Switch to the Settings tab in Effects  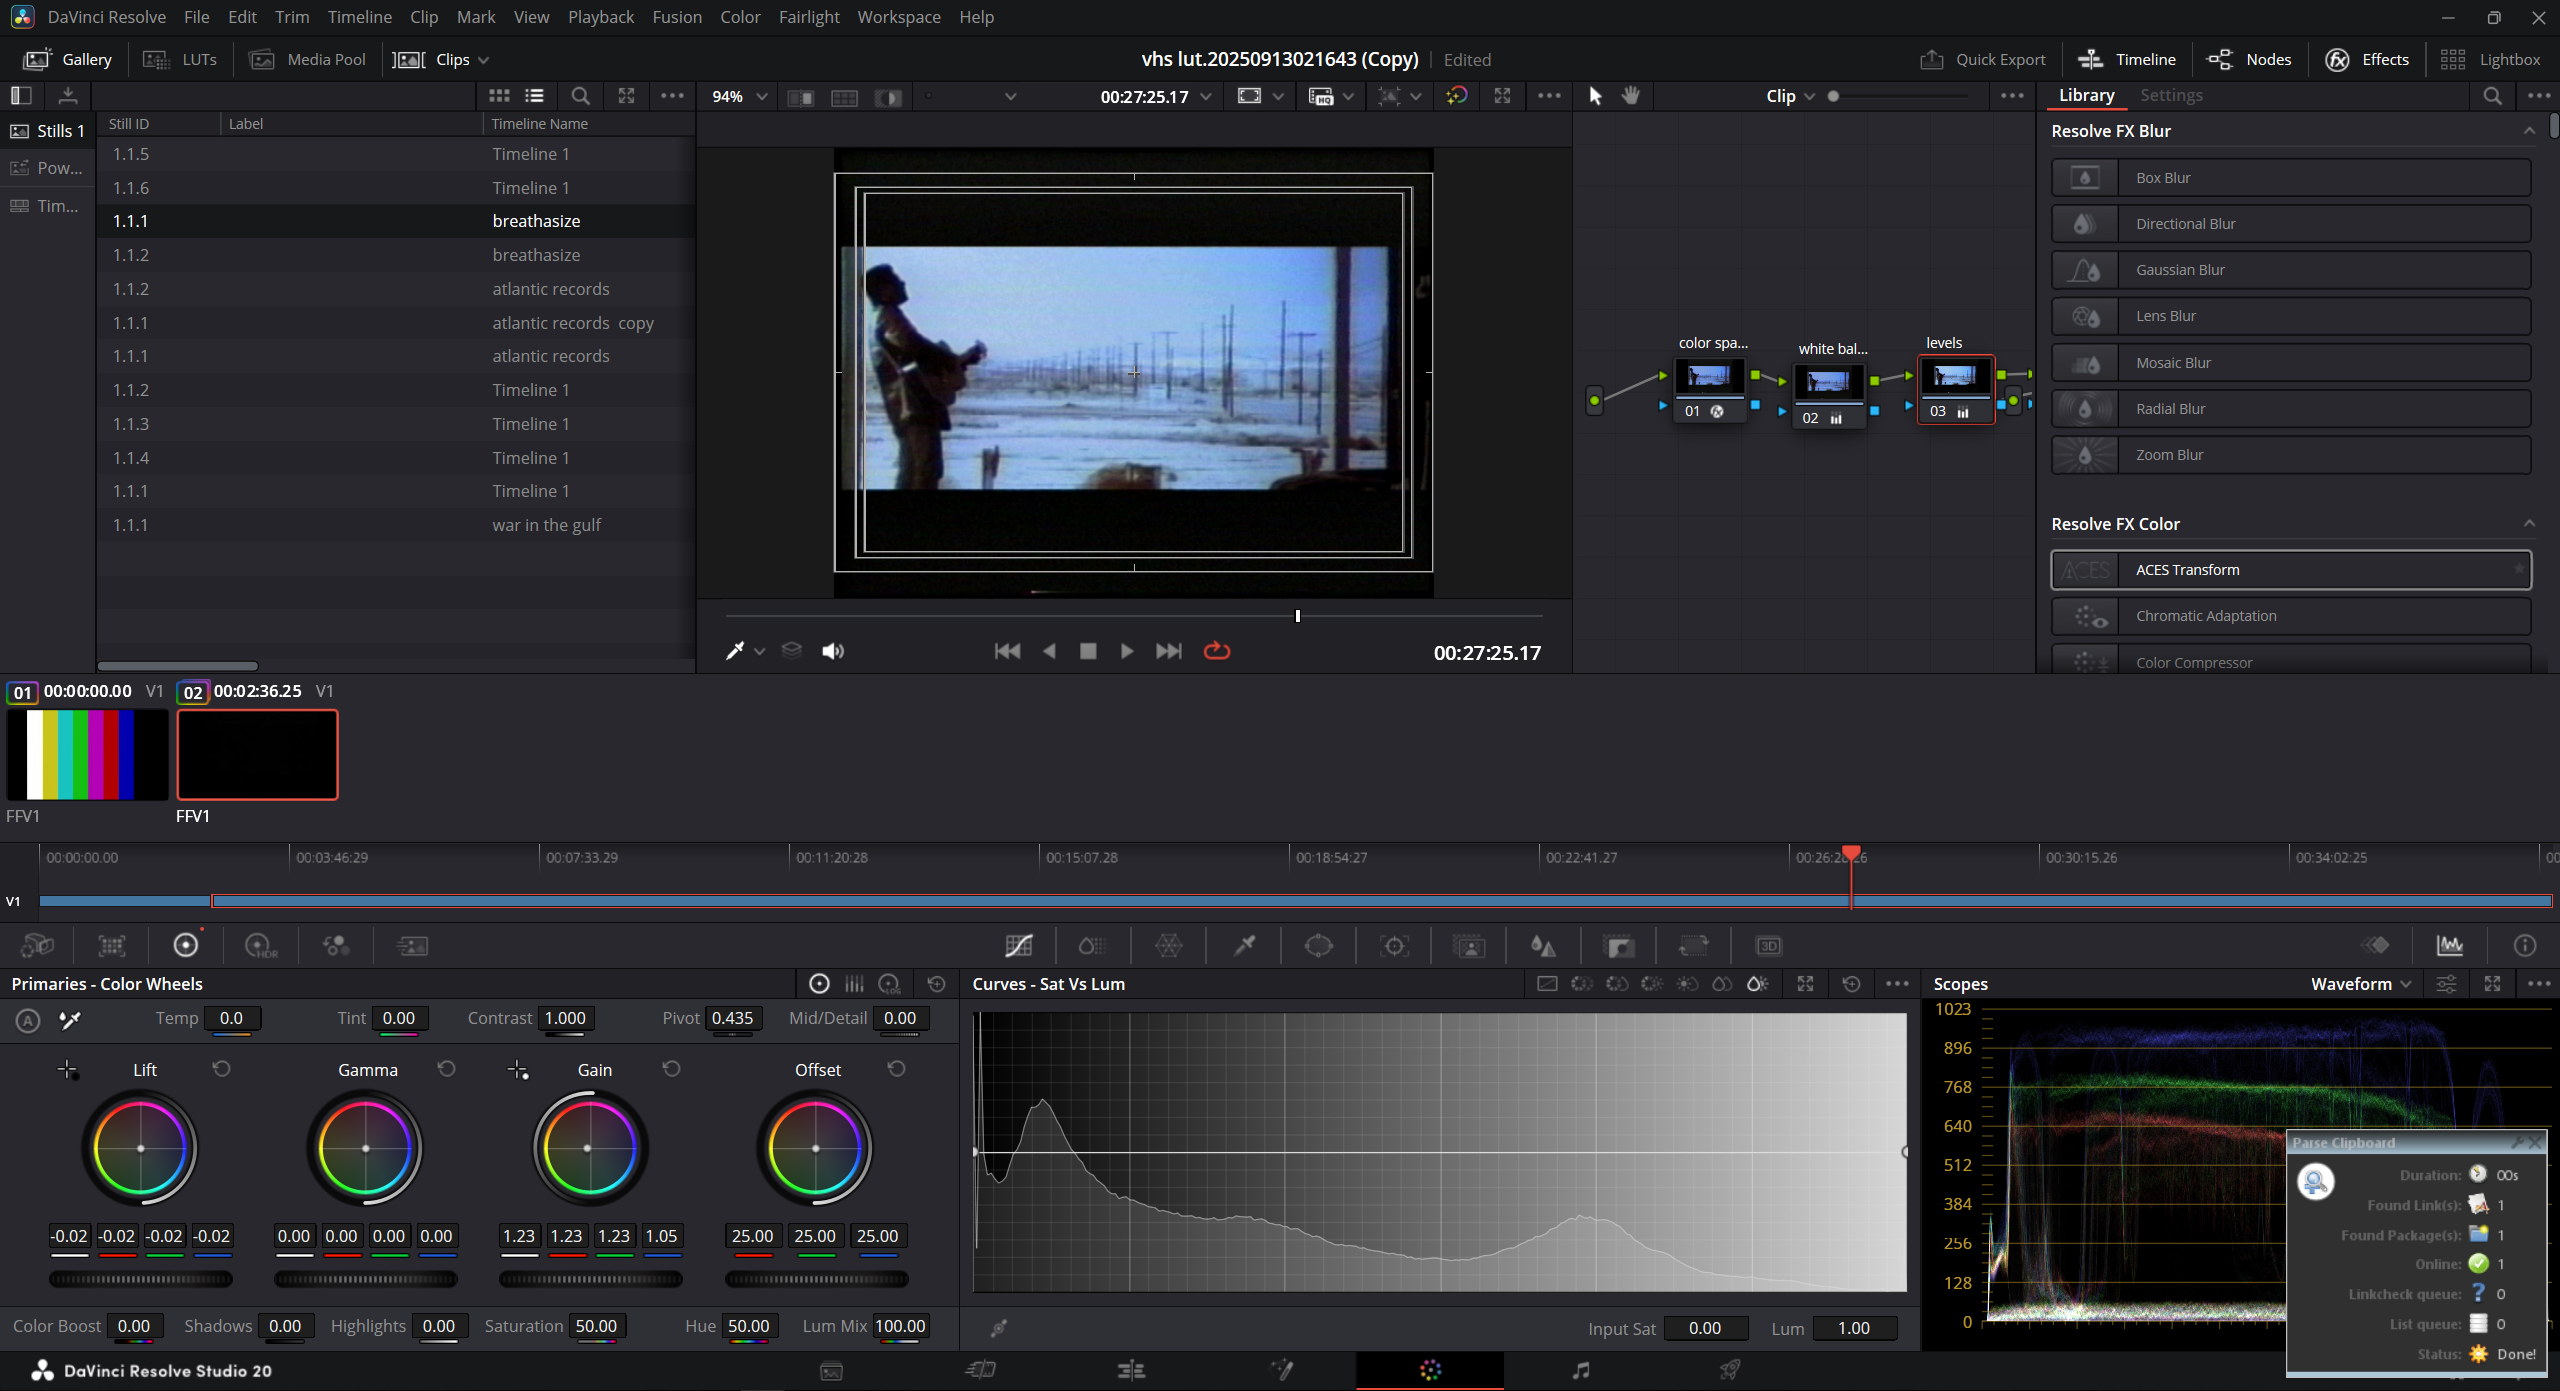coord(2170,95)
